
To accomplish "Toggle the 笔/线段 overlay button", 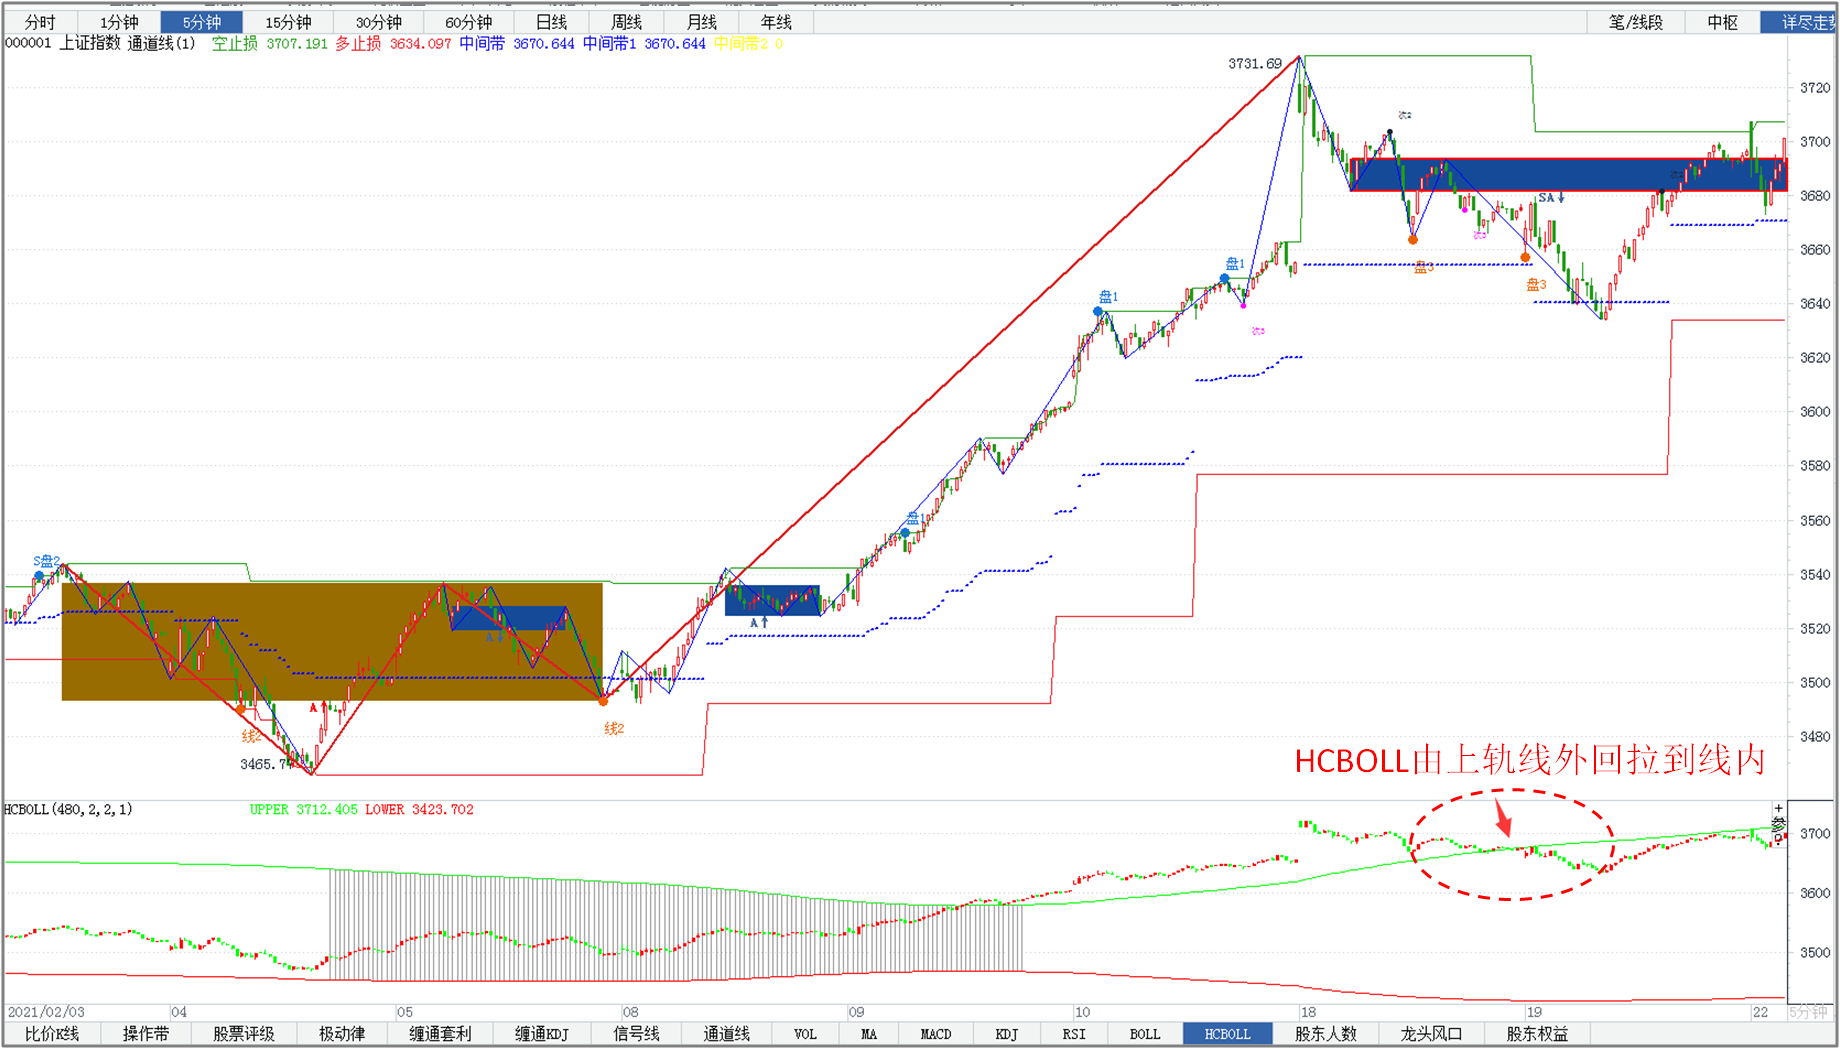I will coord(1636,22).
